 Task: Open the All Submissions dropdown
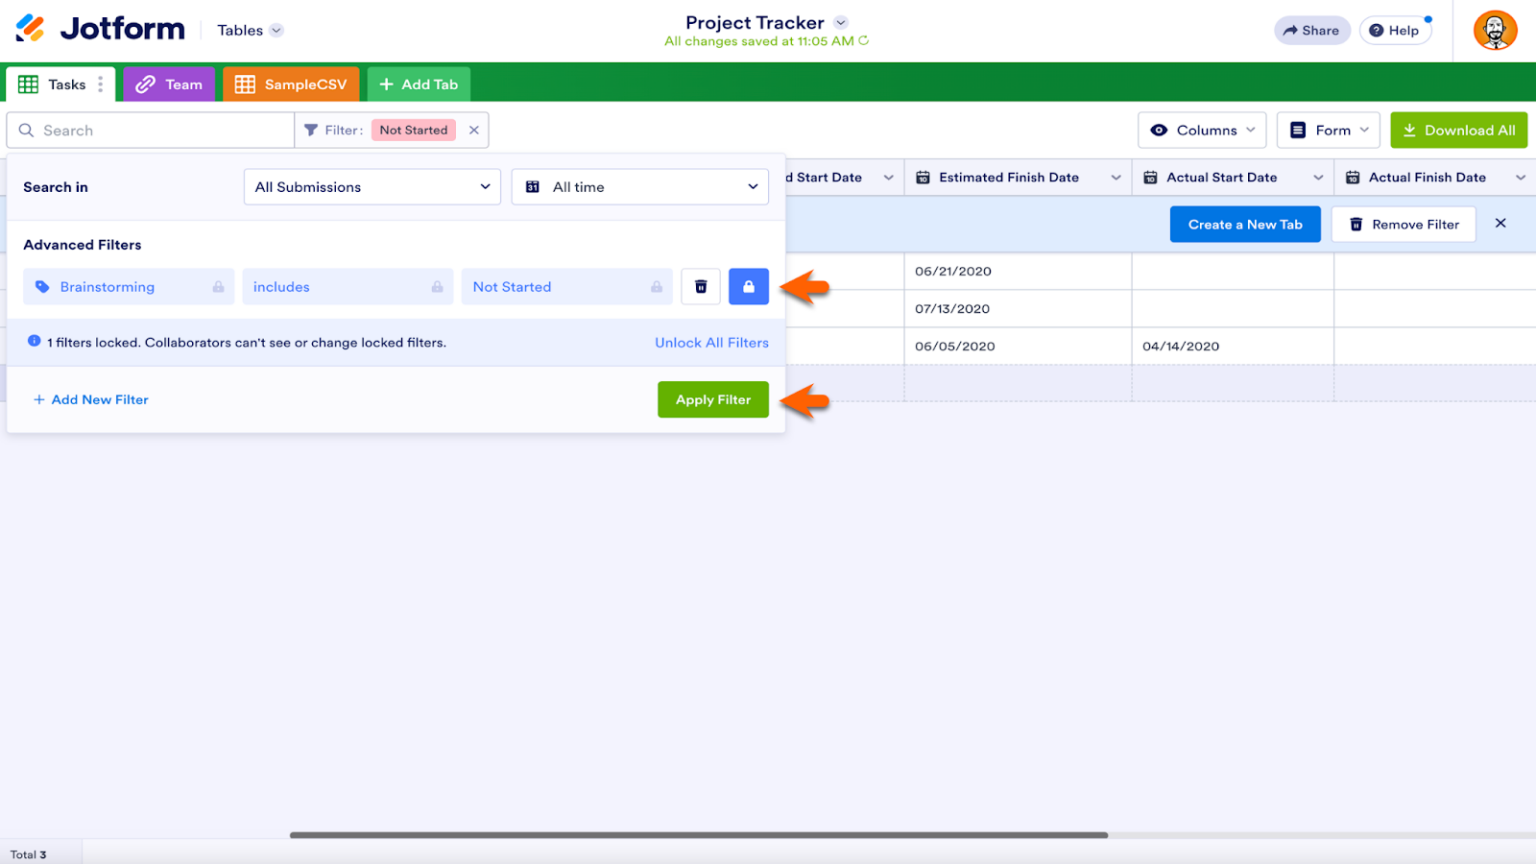click(372, 186)
